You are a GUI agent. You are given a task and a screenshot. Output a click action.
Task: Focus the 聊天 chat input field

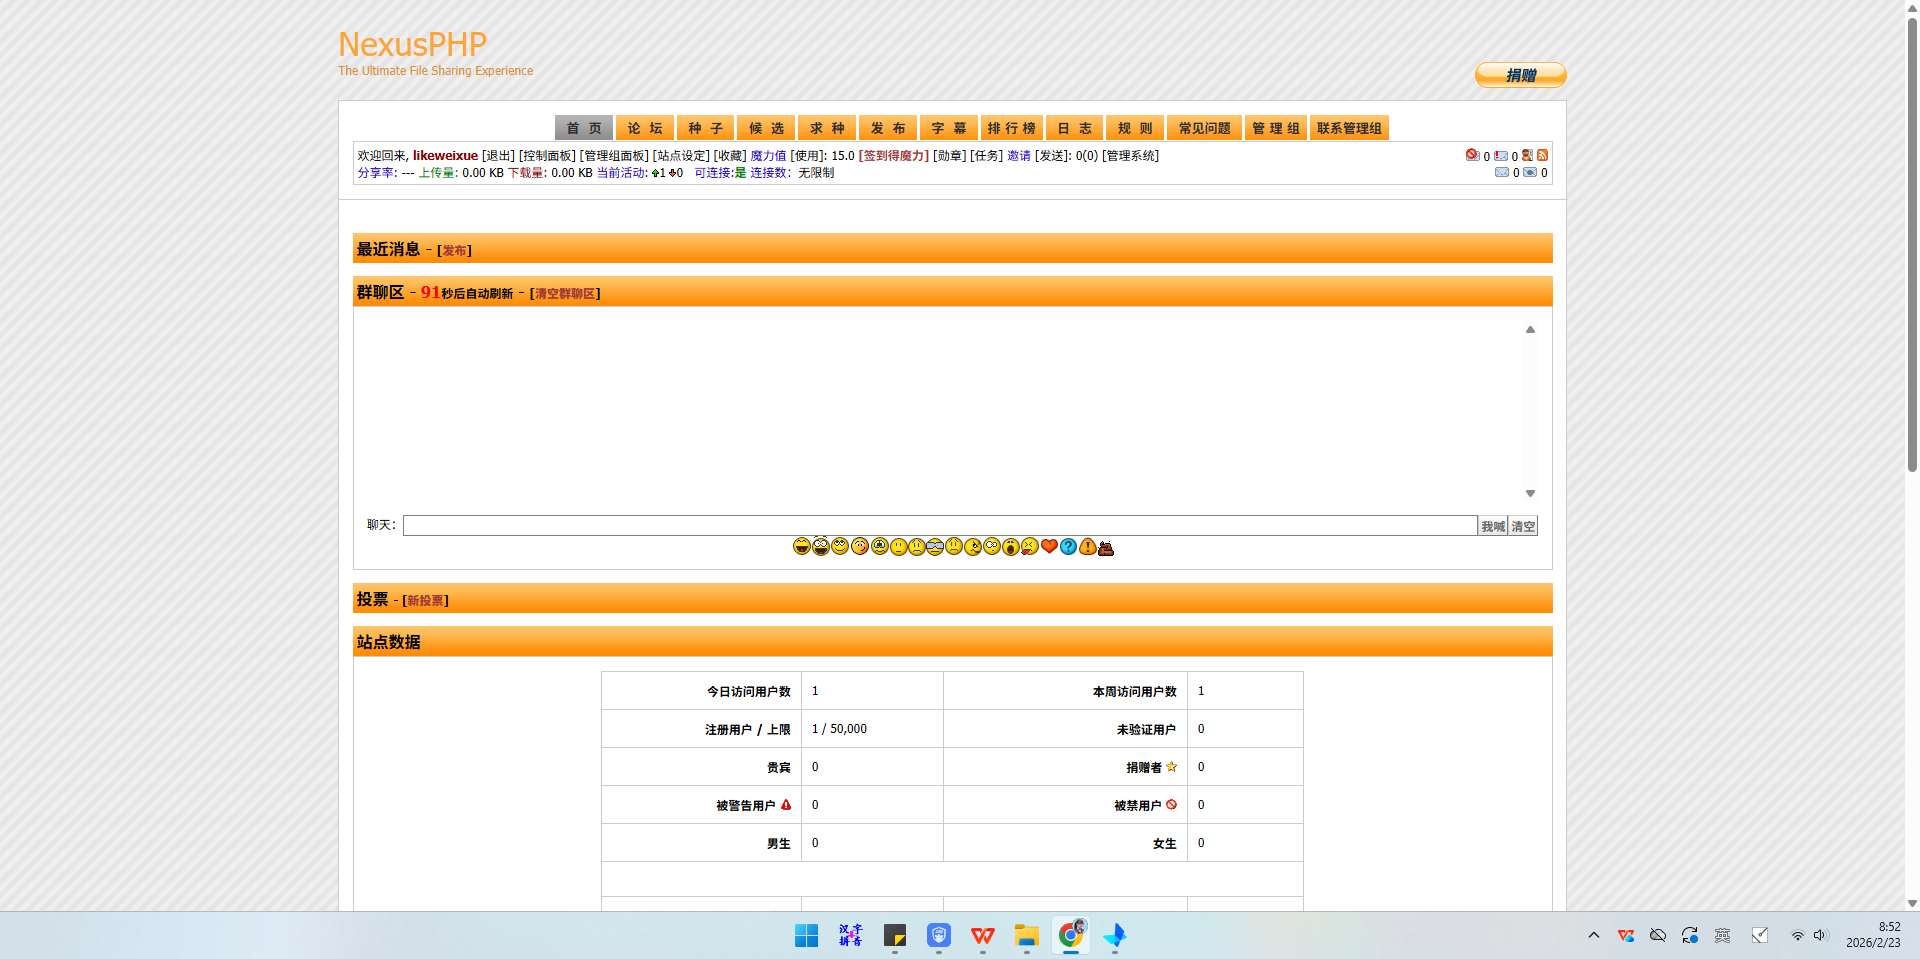click(939, 526)
